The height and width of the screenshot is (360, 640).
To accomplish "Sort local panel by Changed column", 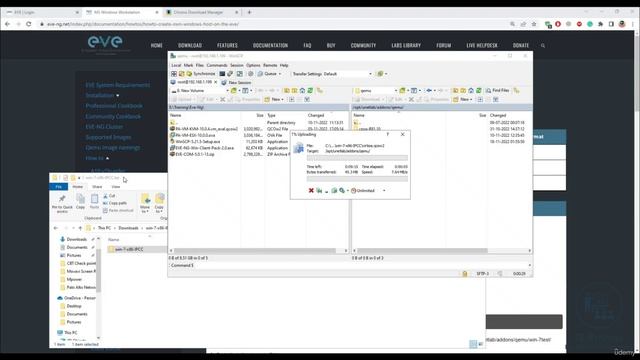I will coord(316,116).
